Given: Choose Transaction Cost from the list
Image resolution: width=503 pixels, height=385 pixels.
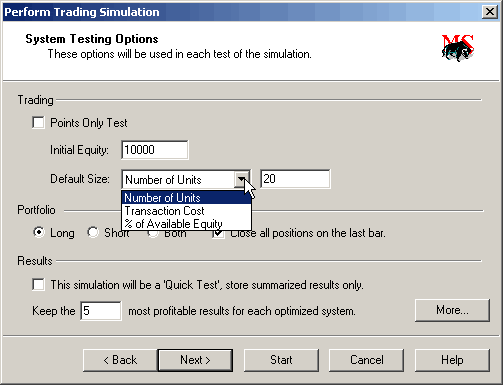Looking at the screenshot, I should [186, 211].
